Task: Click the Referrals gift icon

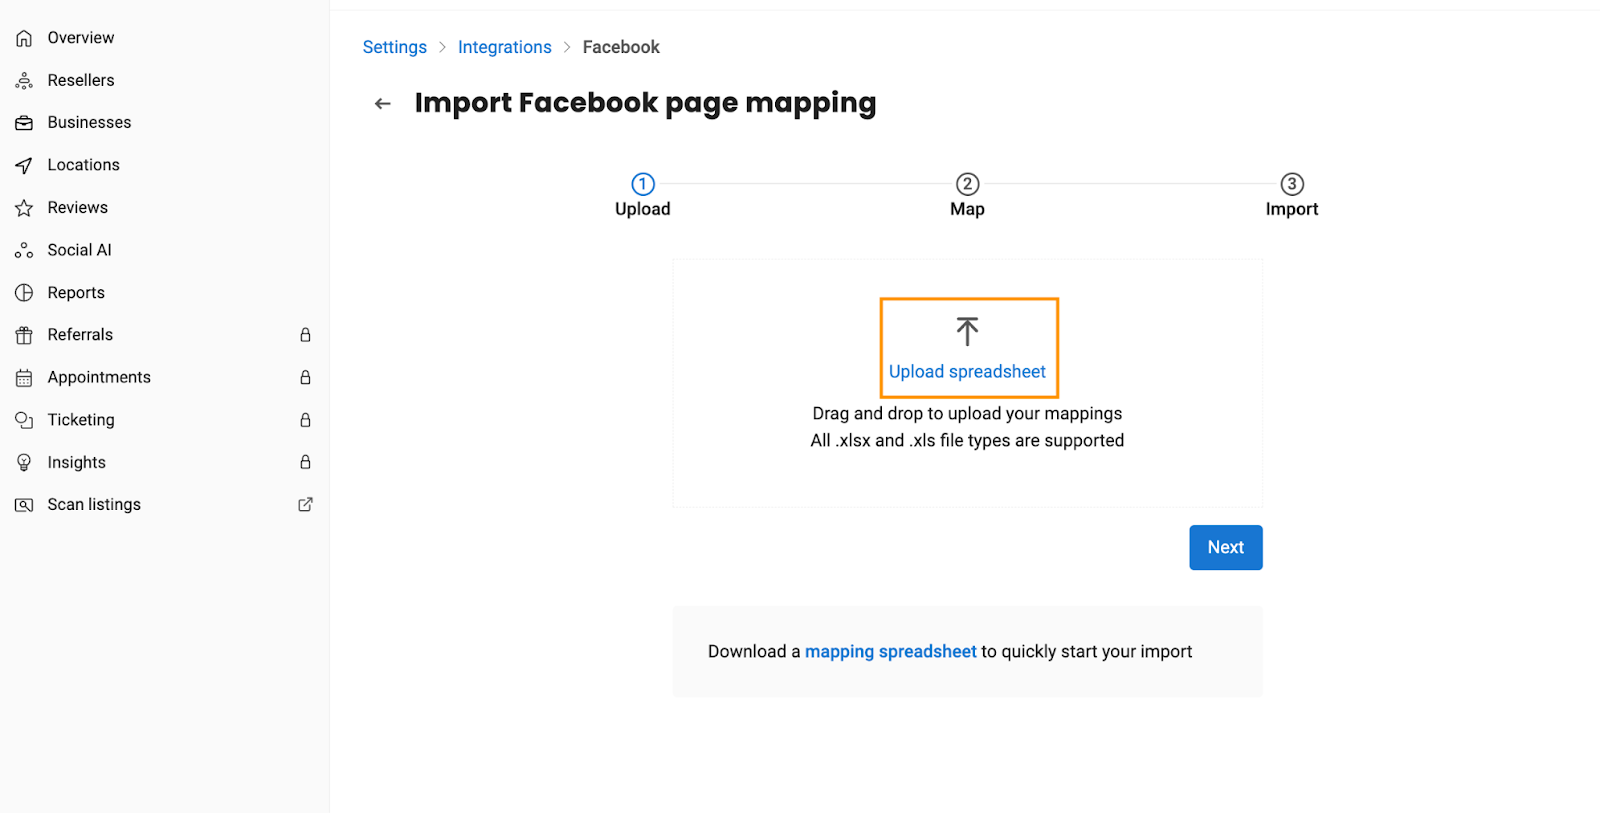Action: (x=24, y=335)
